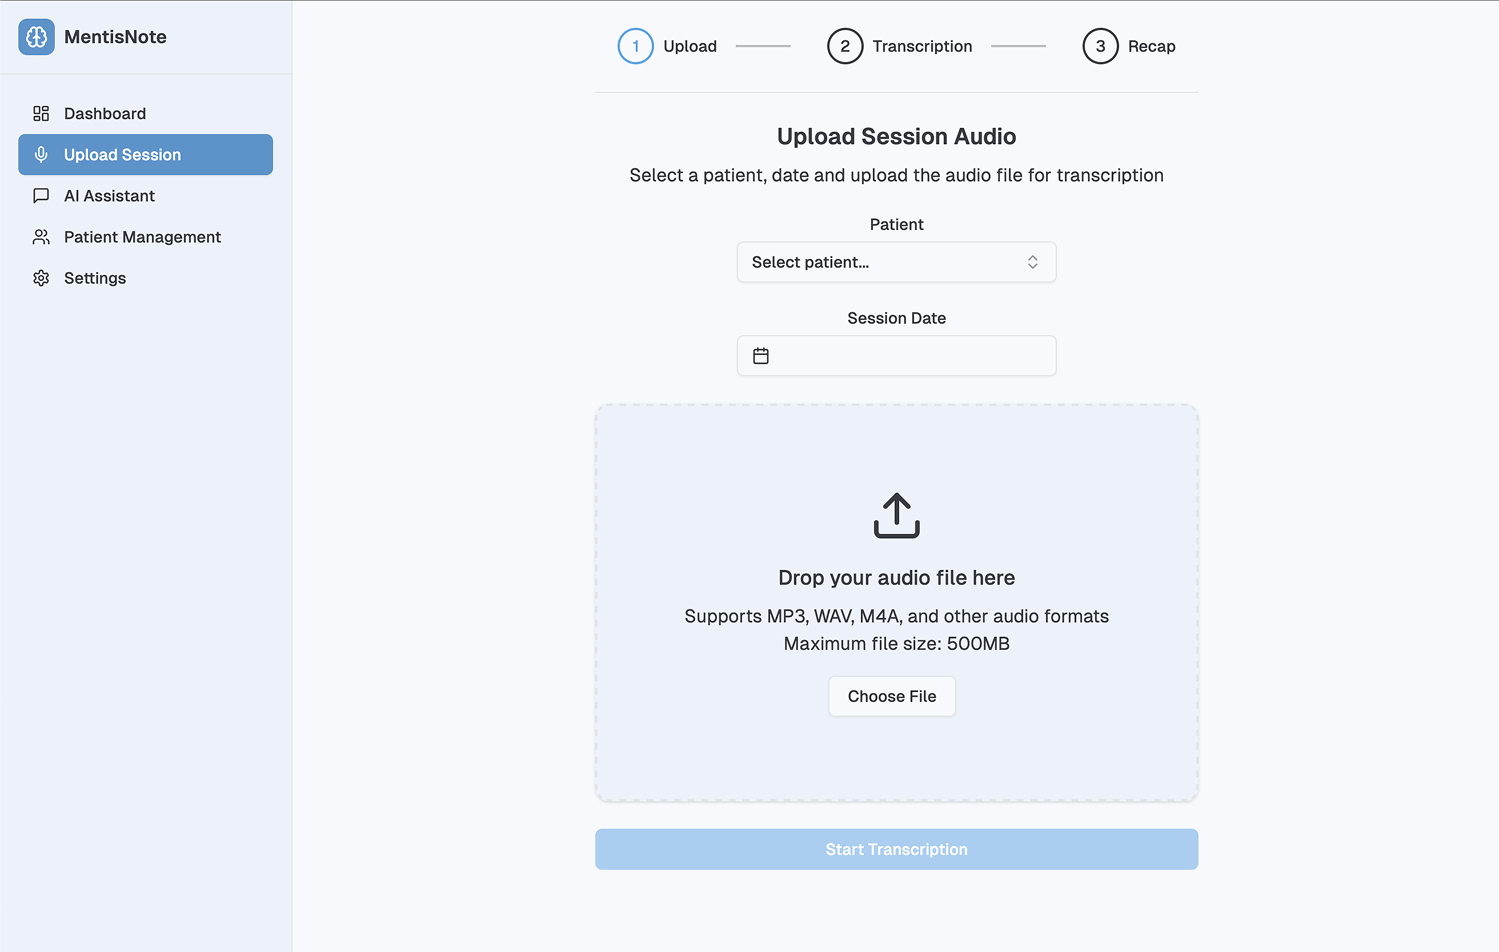The width and height of the screenshot is (1499, 952).
Task: Open the AI Assistant section
Action: 109,196
